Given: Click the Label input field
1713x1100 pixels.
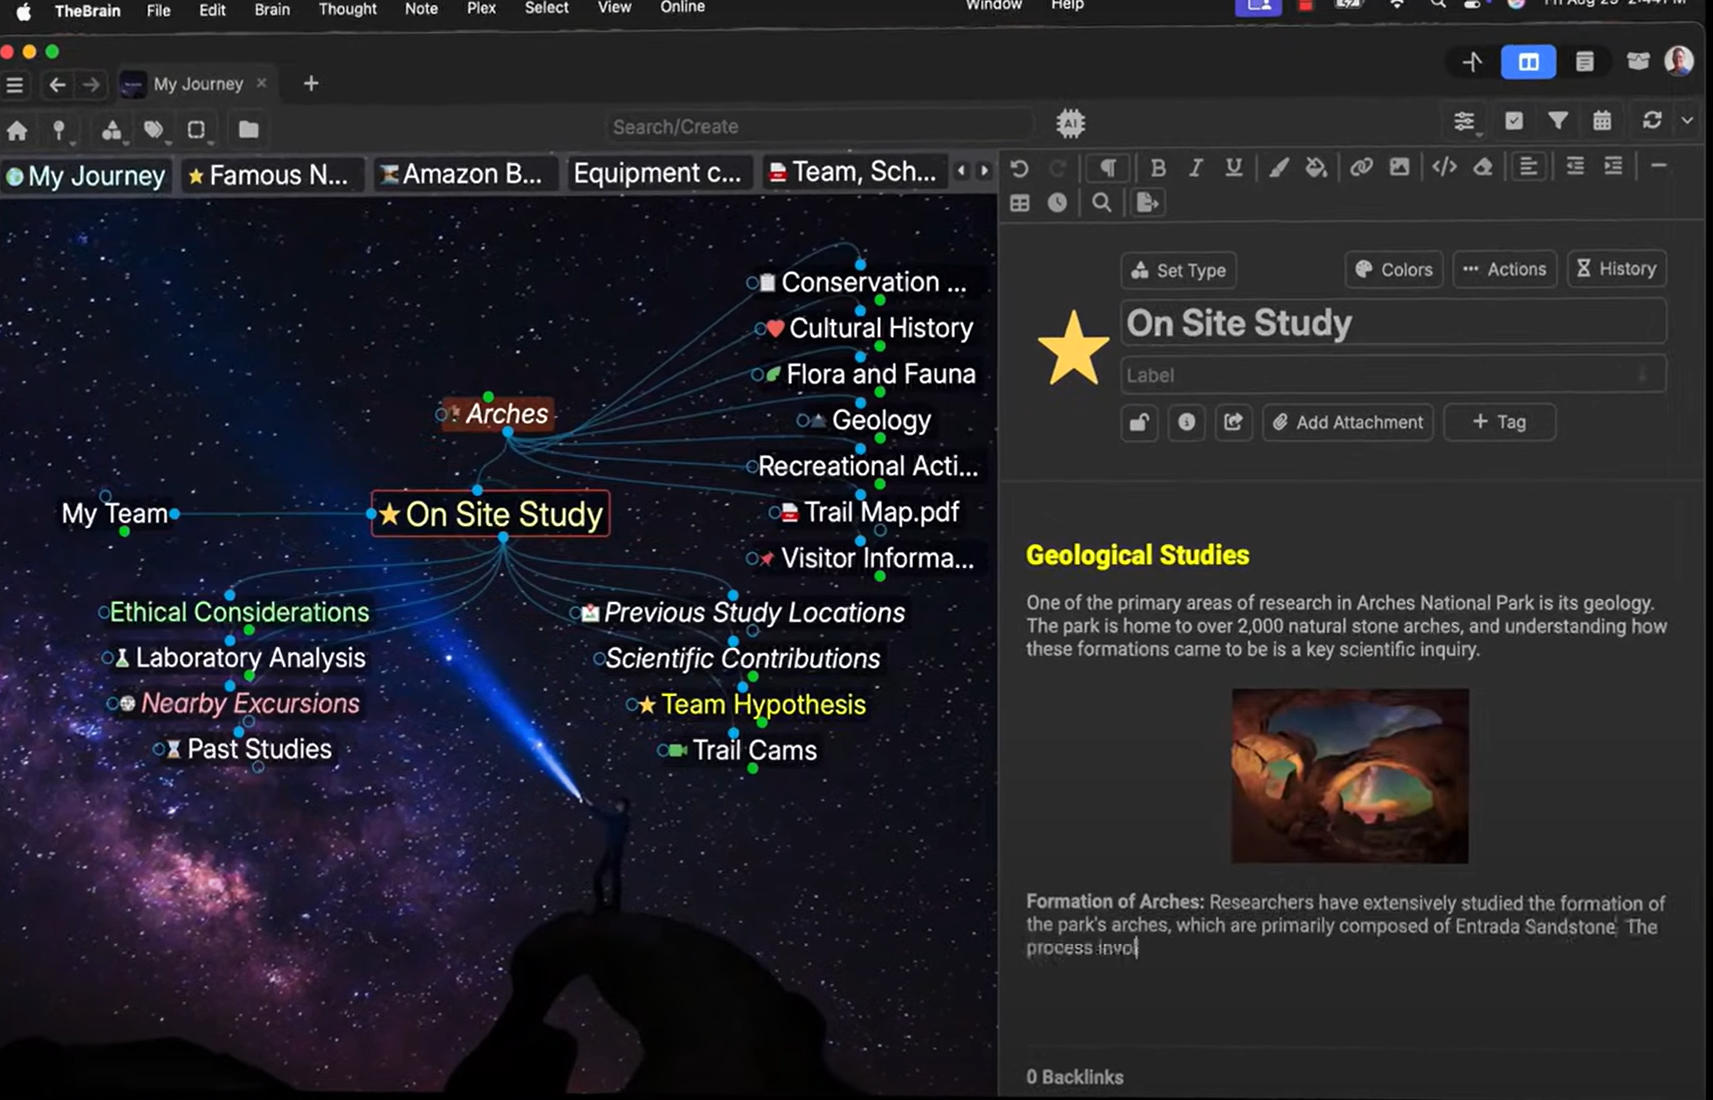Looking at the screenshot, I should pos(1393,375).
